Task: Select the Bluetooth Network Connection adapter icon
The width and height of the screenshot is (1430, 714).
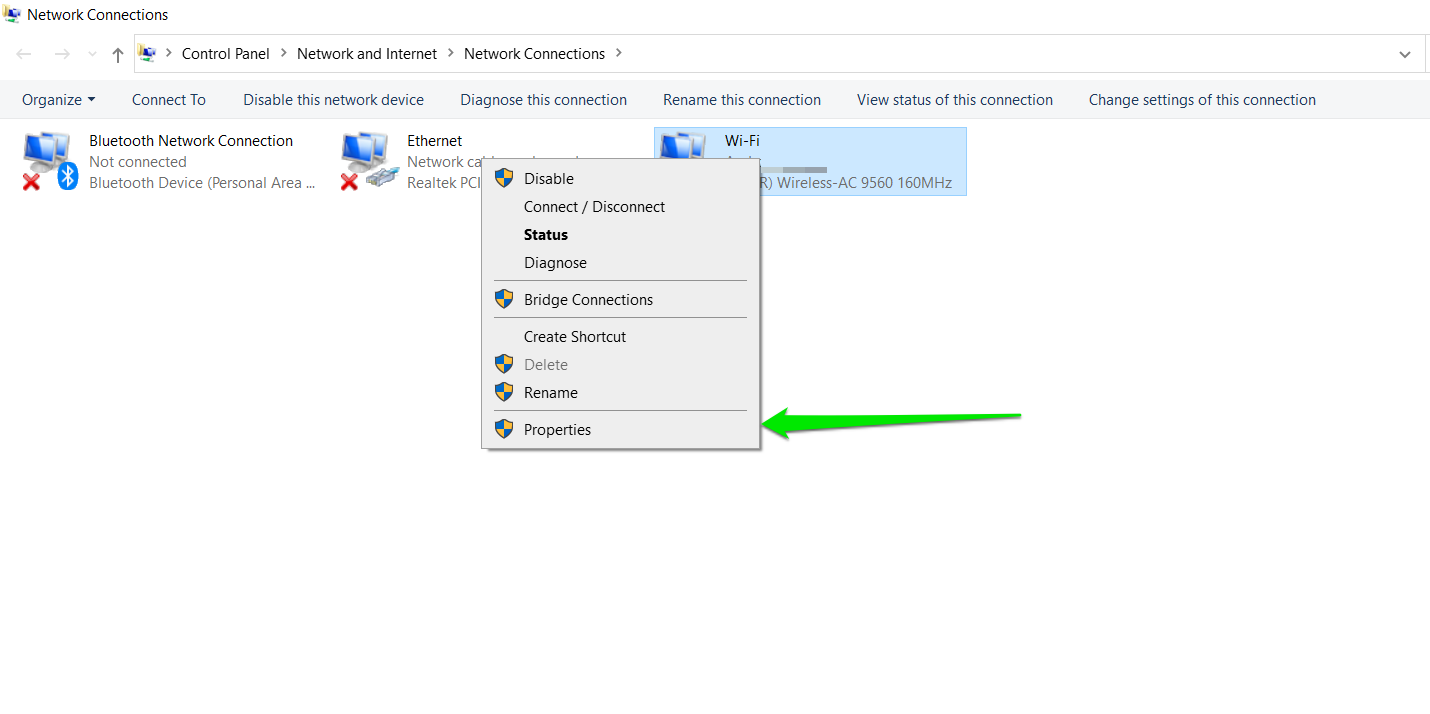Action: (50, 161)
